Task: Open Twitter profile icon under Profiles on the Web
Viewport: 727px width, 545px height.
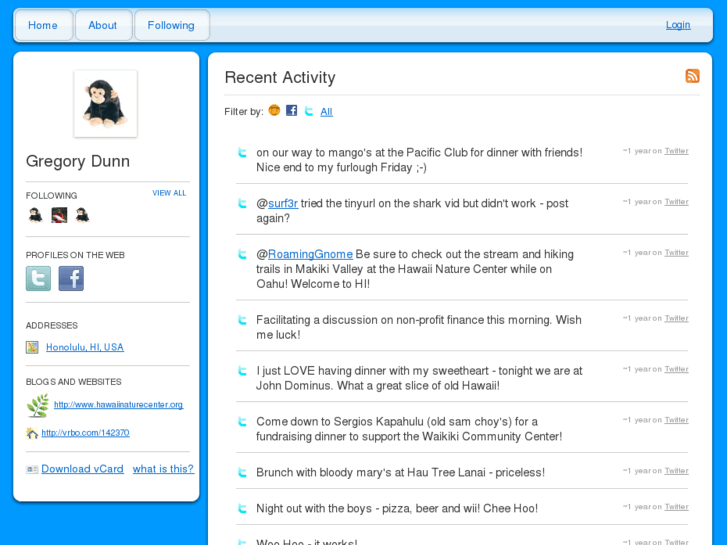Action: (38, 278)
